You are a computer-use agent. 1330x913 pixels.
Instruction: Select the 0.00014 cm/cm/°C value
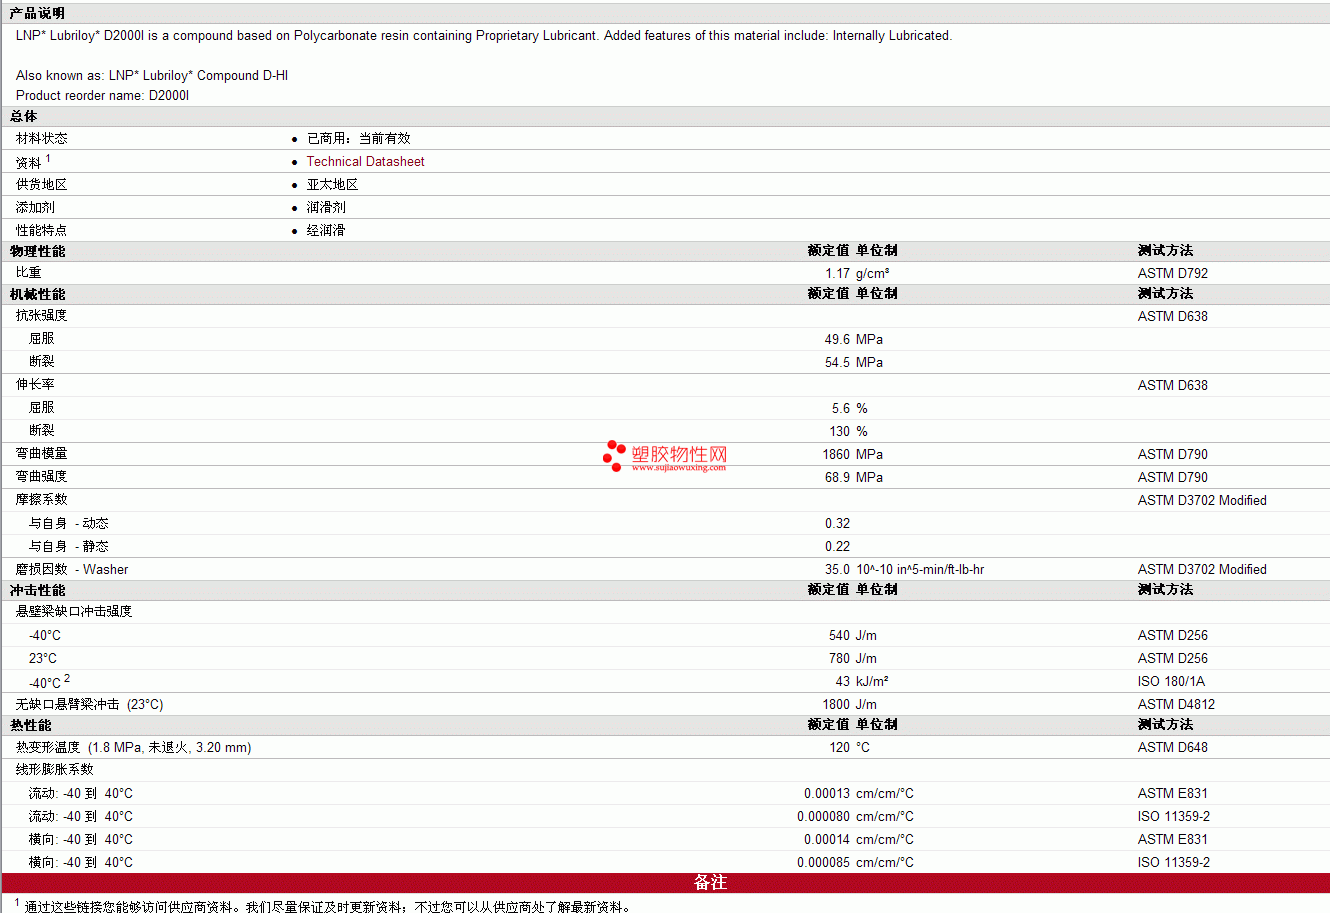[859, 839]
